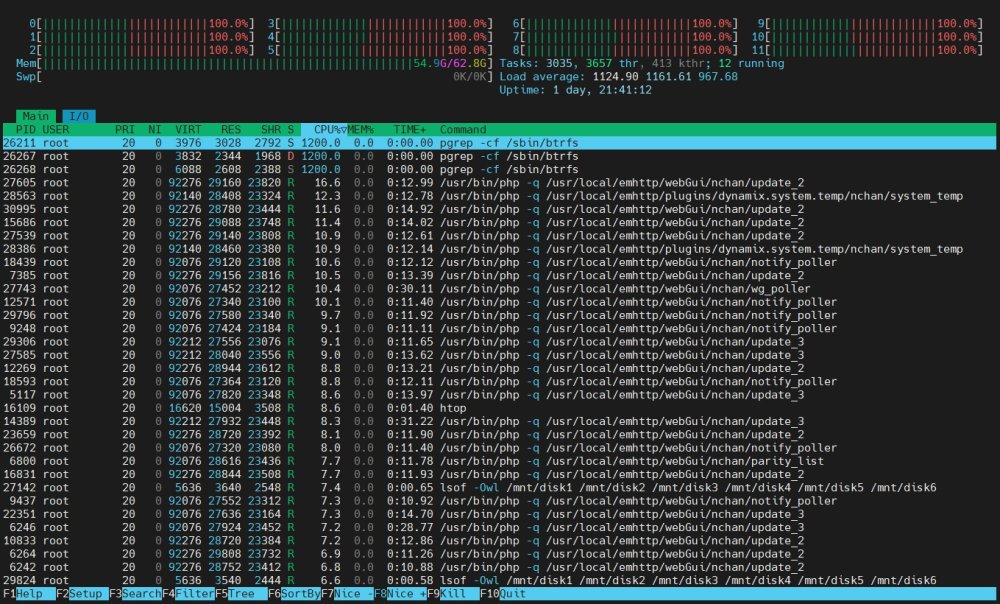Sort by the Command column header
This screenshot has height=604, width=1000.
[463, 129]
